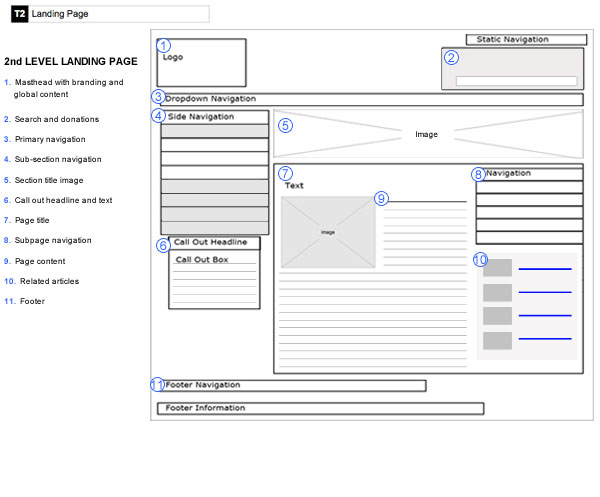Image resolution: width=600 pixels, height=497 pixels.
Task: Click the Footer Navigation bar
Action: coord(293,385)
